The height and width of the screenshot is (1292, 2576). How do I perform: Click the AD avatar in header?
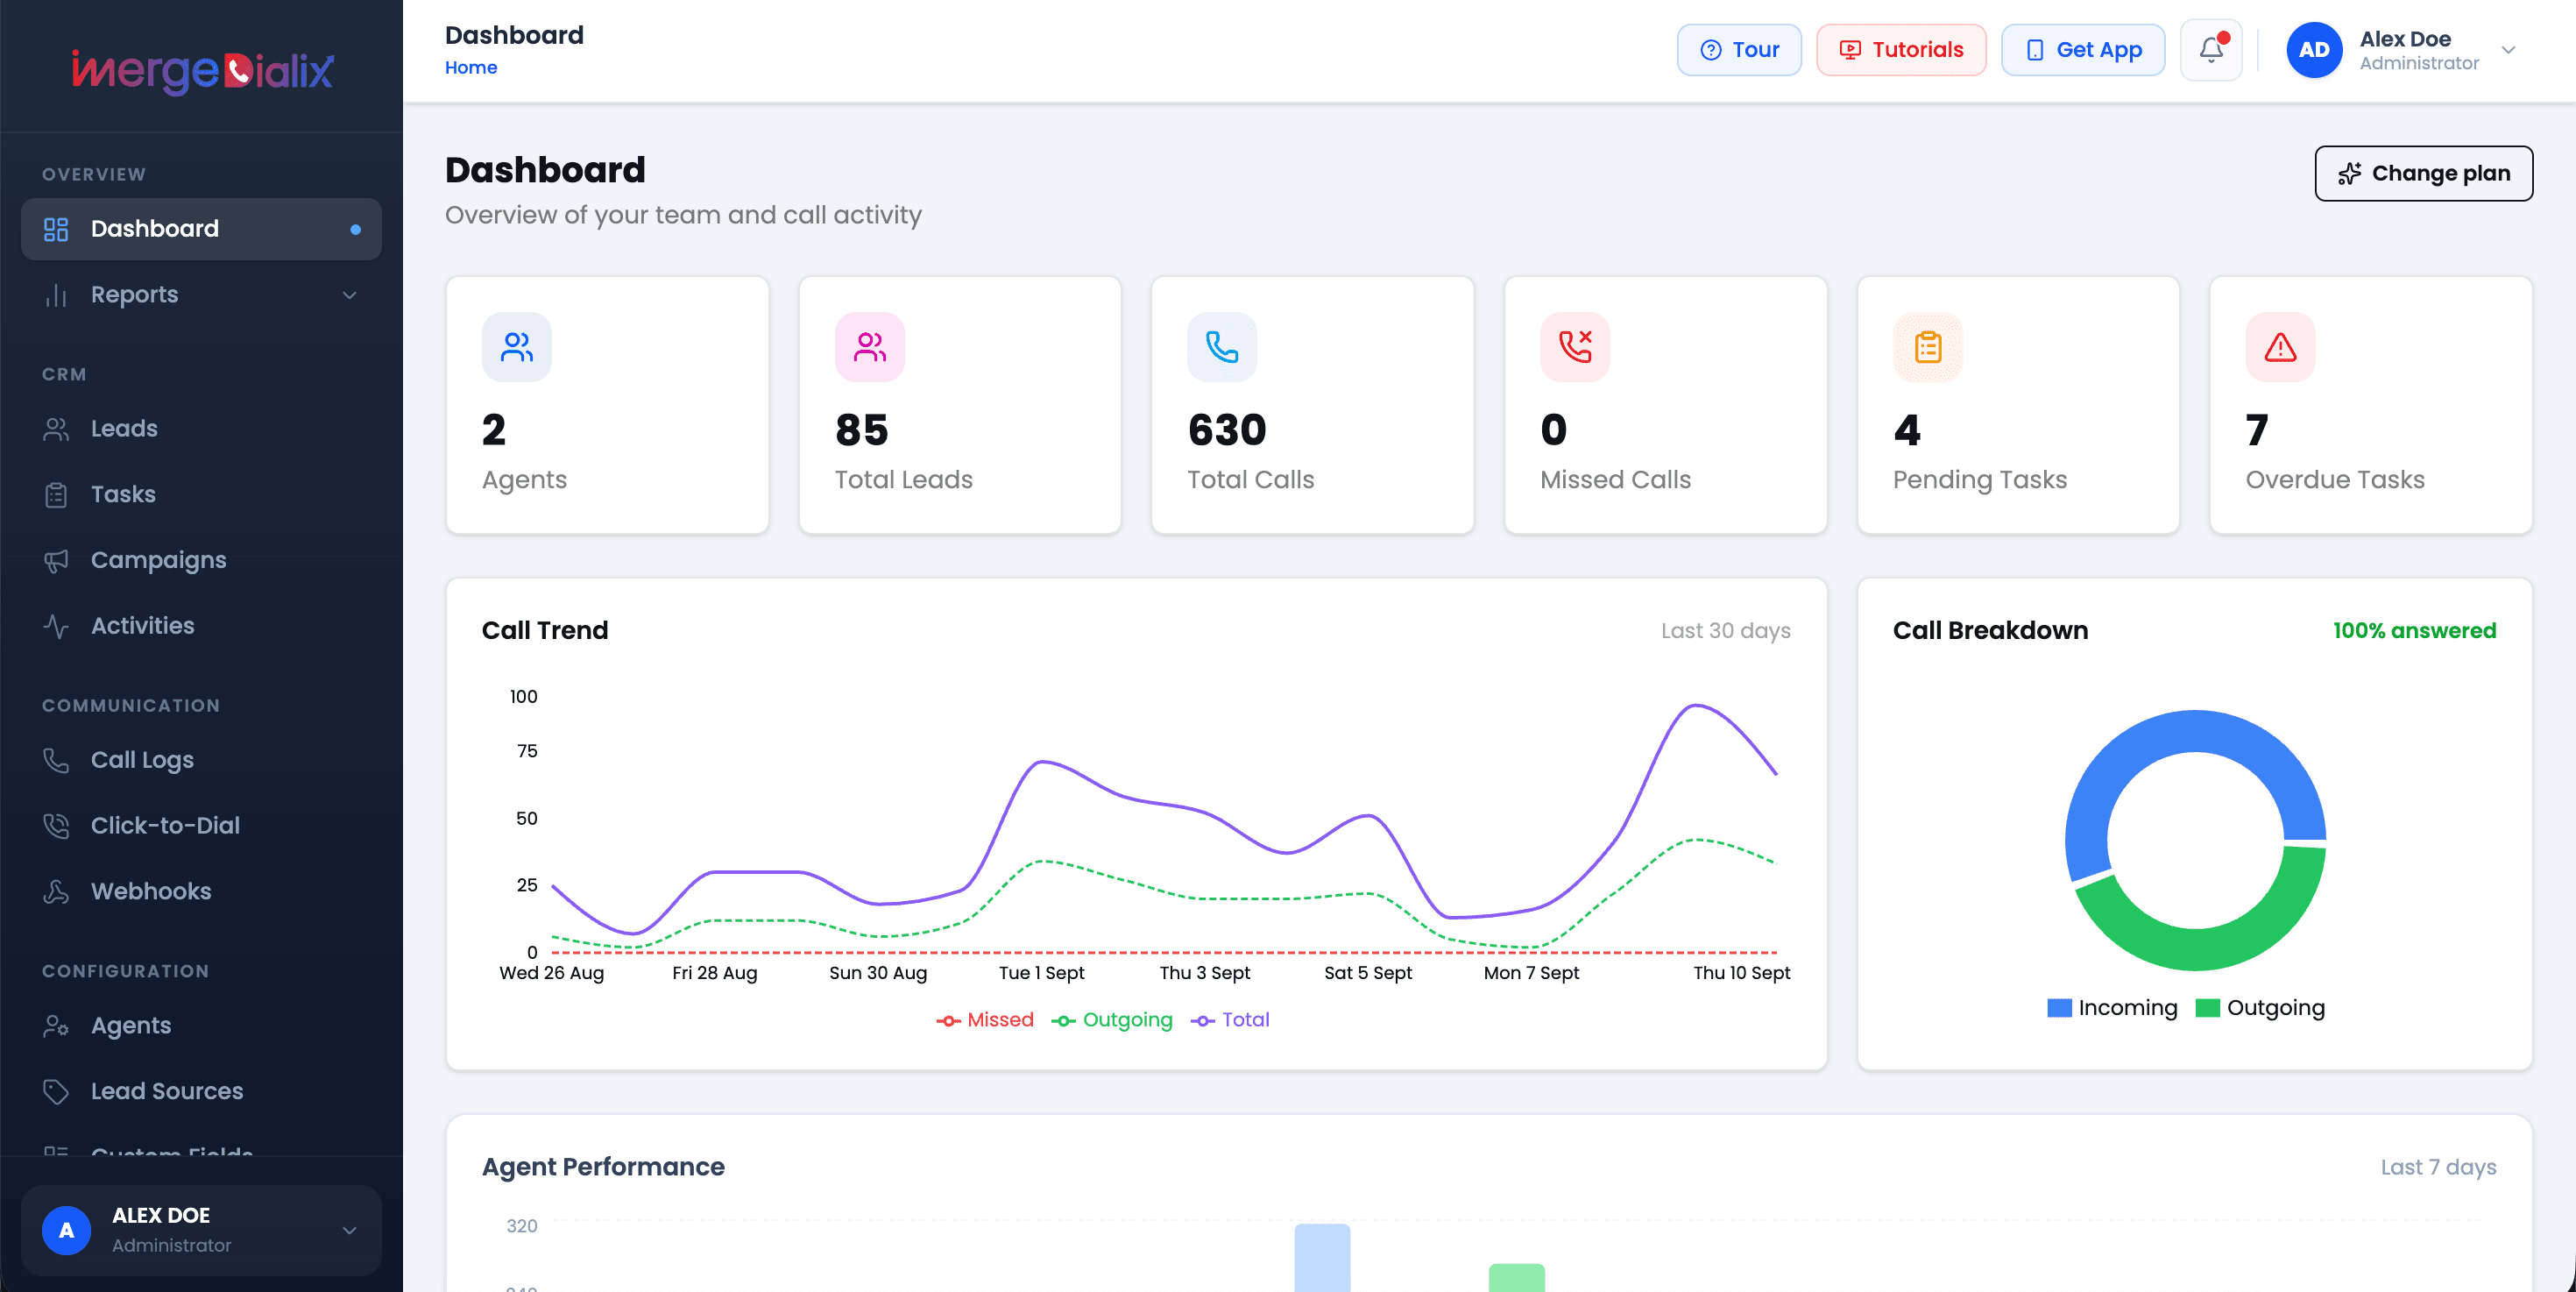[2314, 50]
